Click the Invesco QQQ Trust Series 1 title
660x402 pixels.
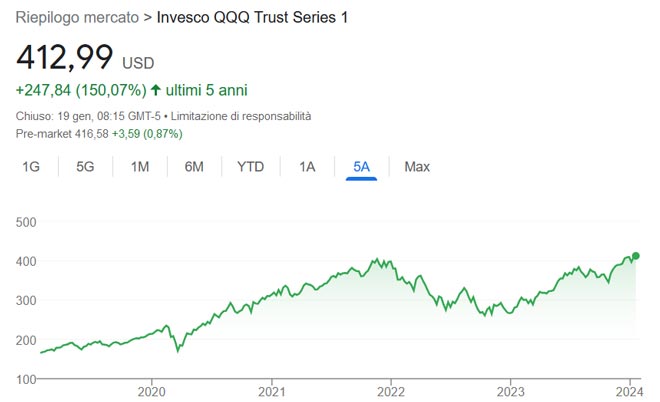[x=253, y=17]
